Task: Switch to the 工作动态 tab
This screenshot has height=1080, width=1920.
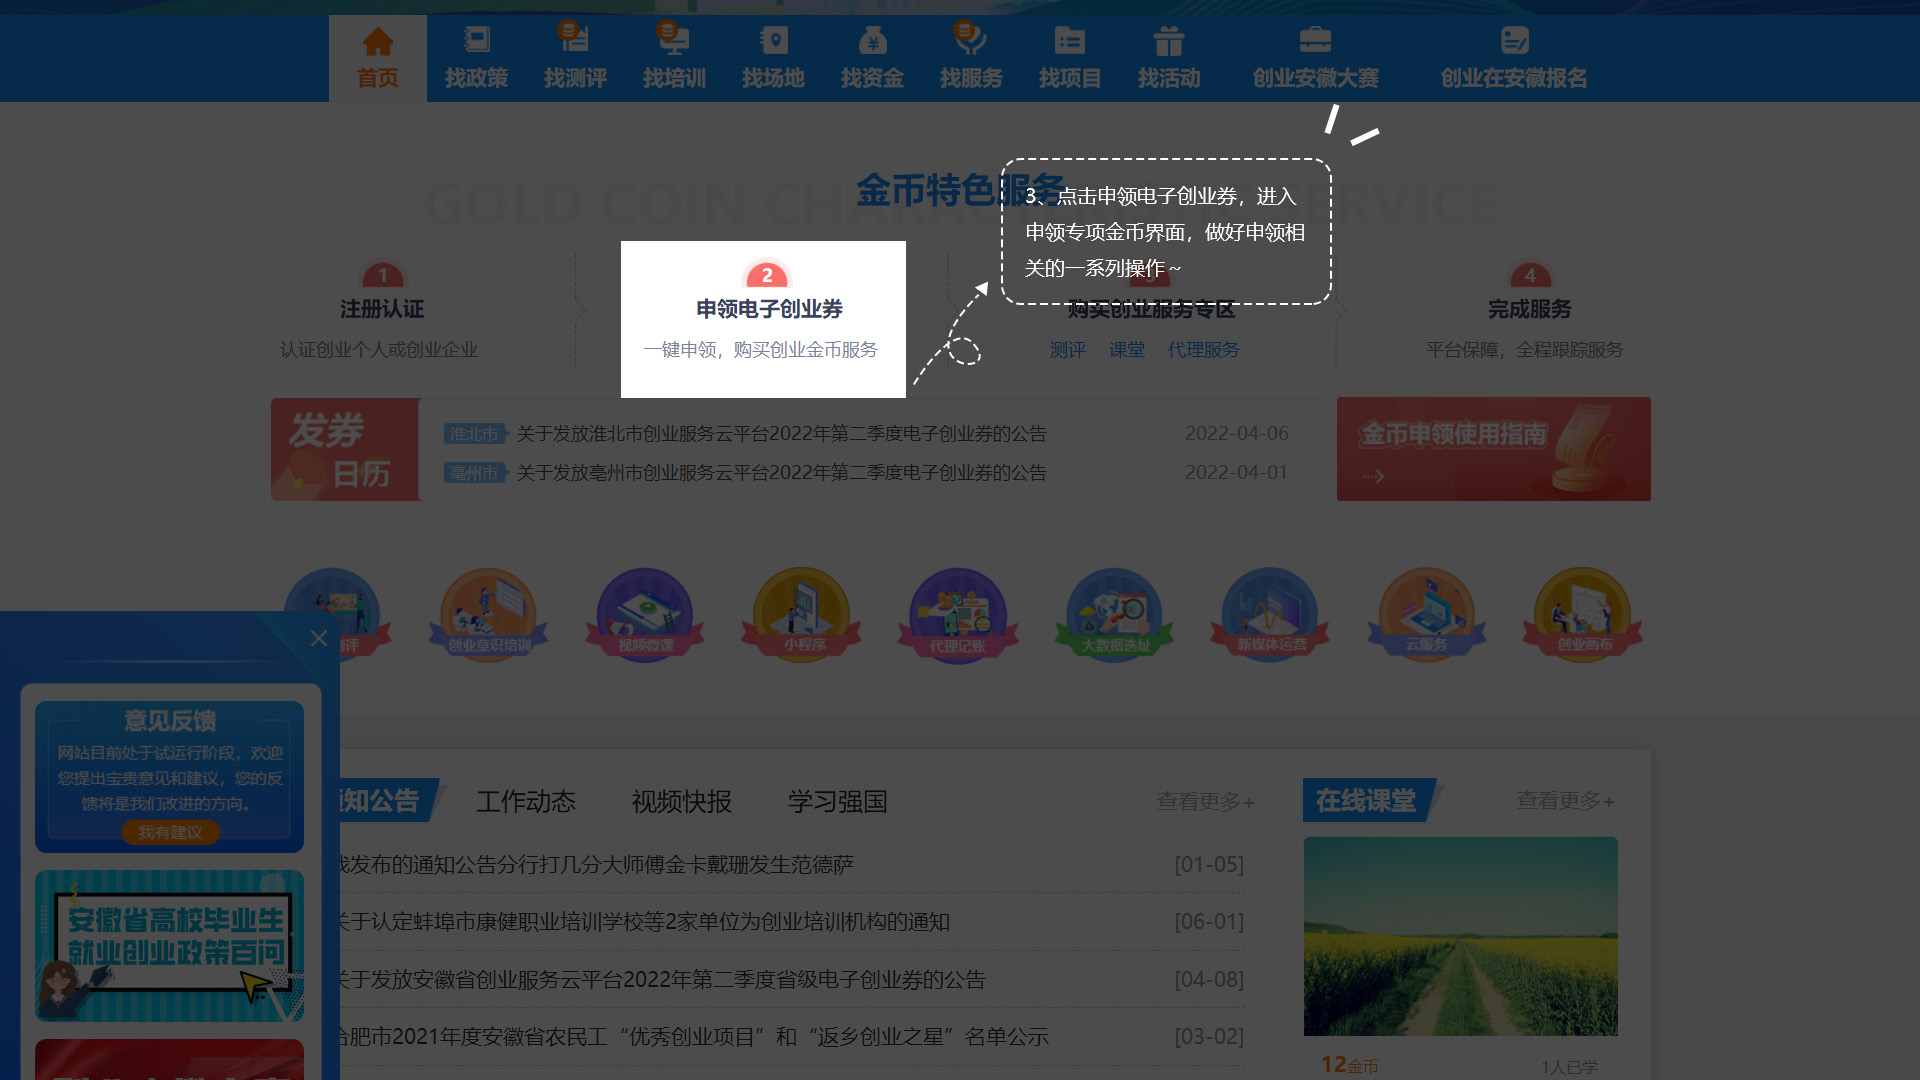Action: pos(526,801)
